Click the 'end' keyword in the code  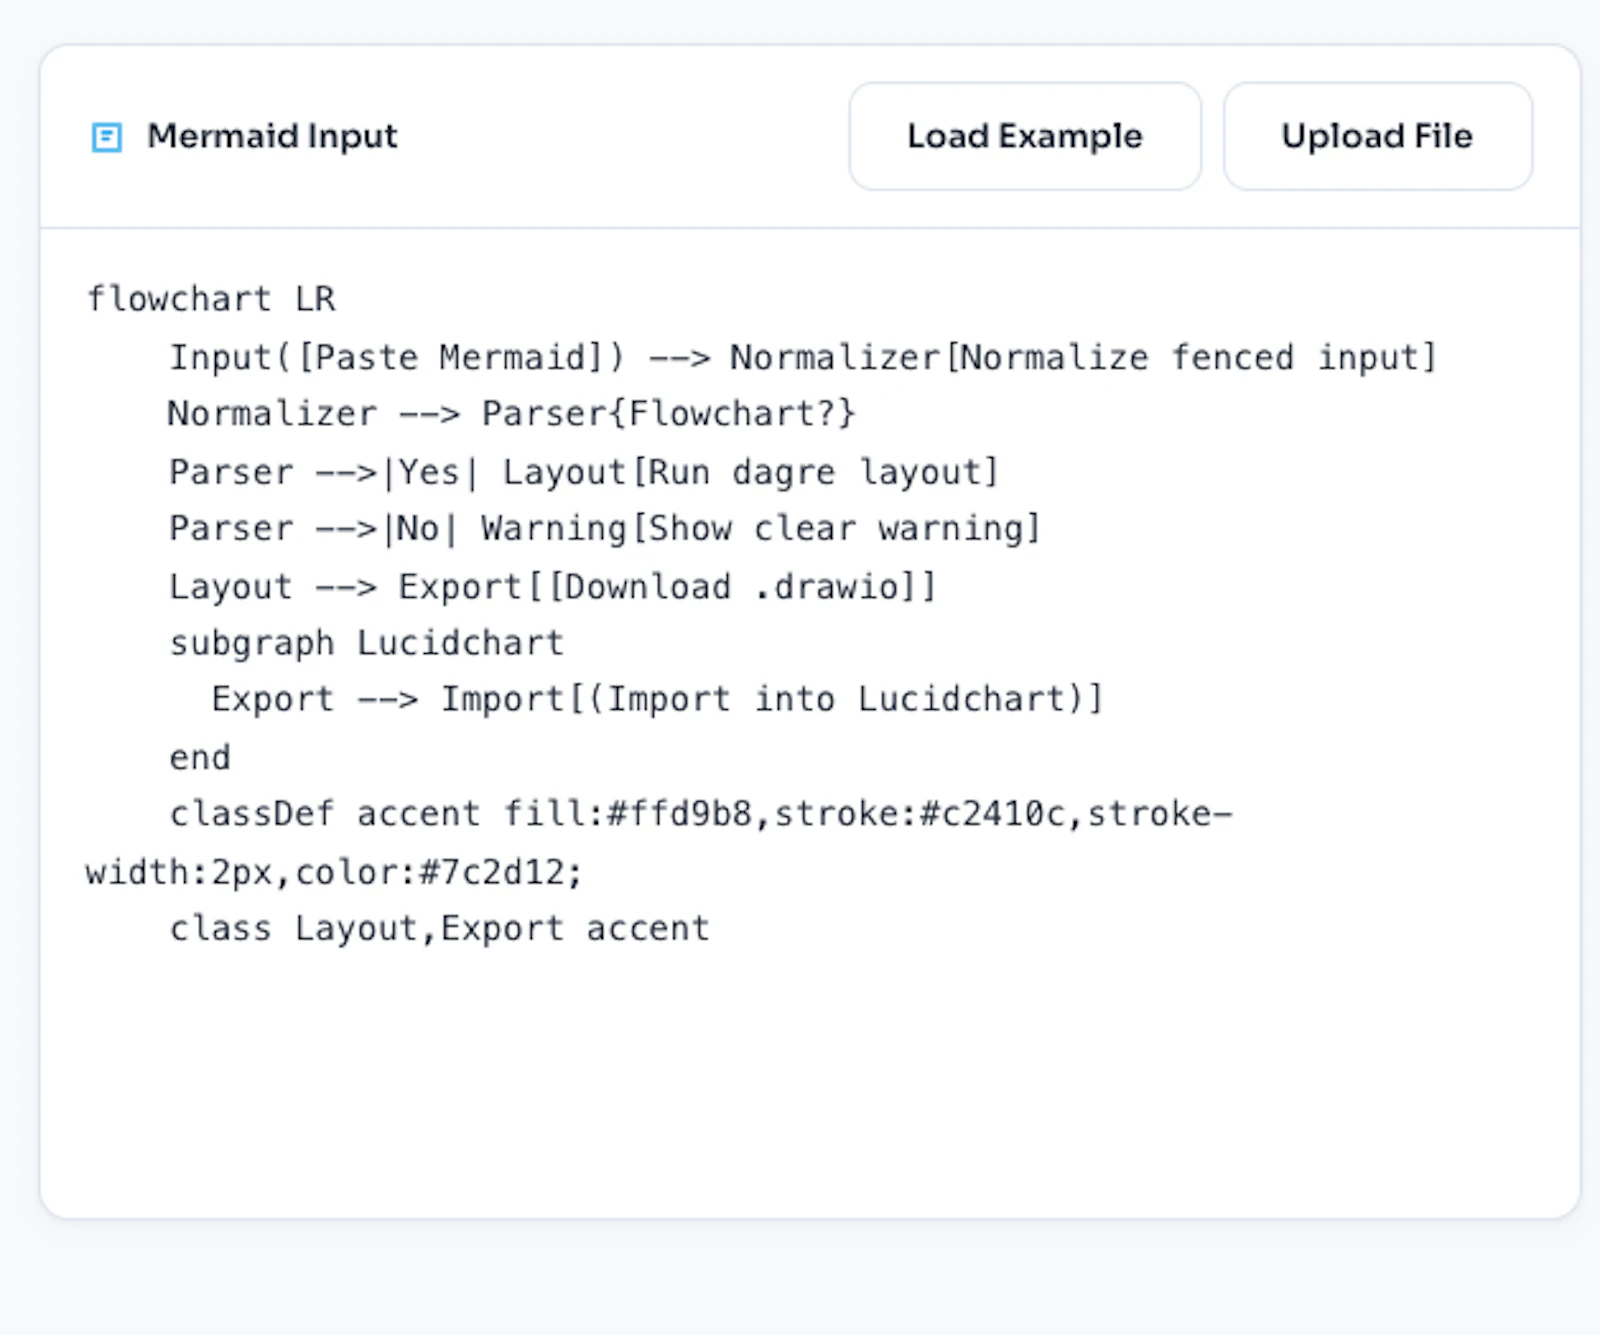coord(199,757)
